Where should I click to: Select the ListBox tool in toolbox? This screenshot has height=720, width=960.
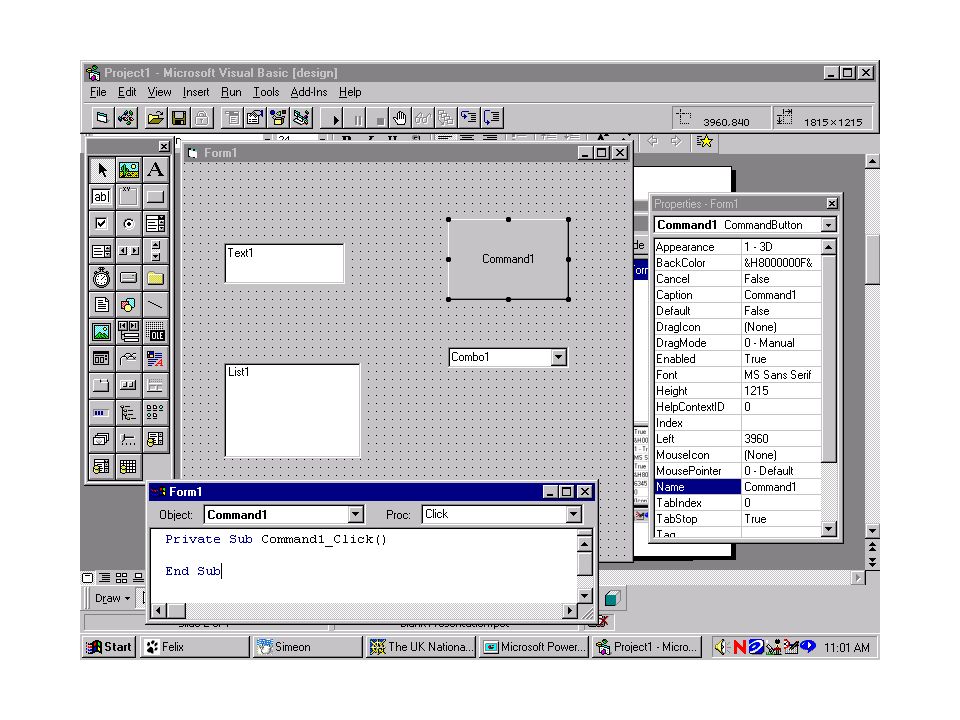102,251
